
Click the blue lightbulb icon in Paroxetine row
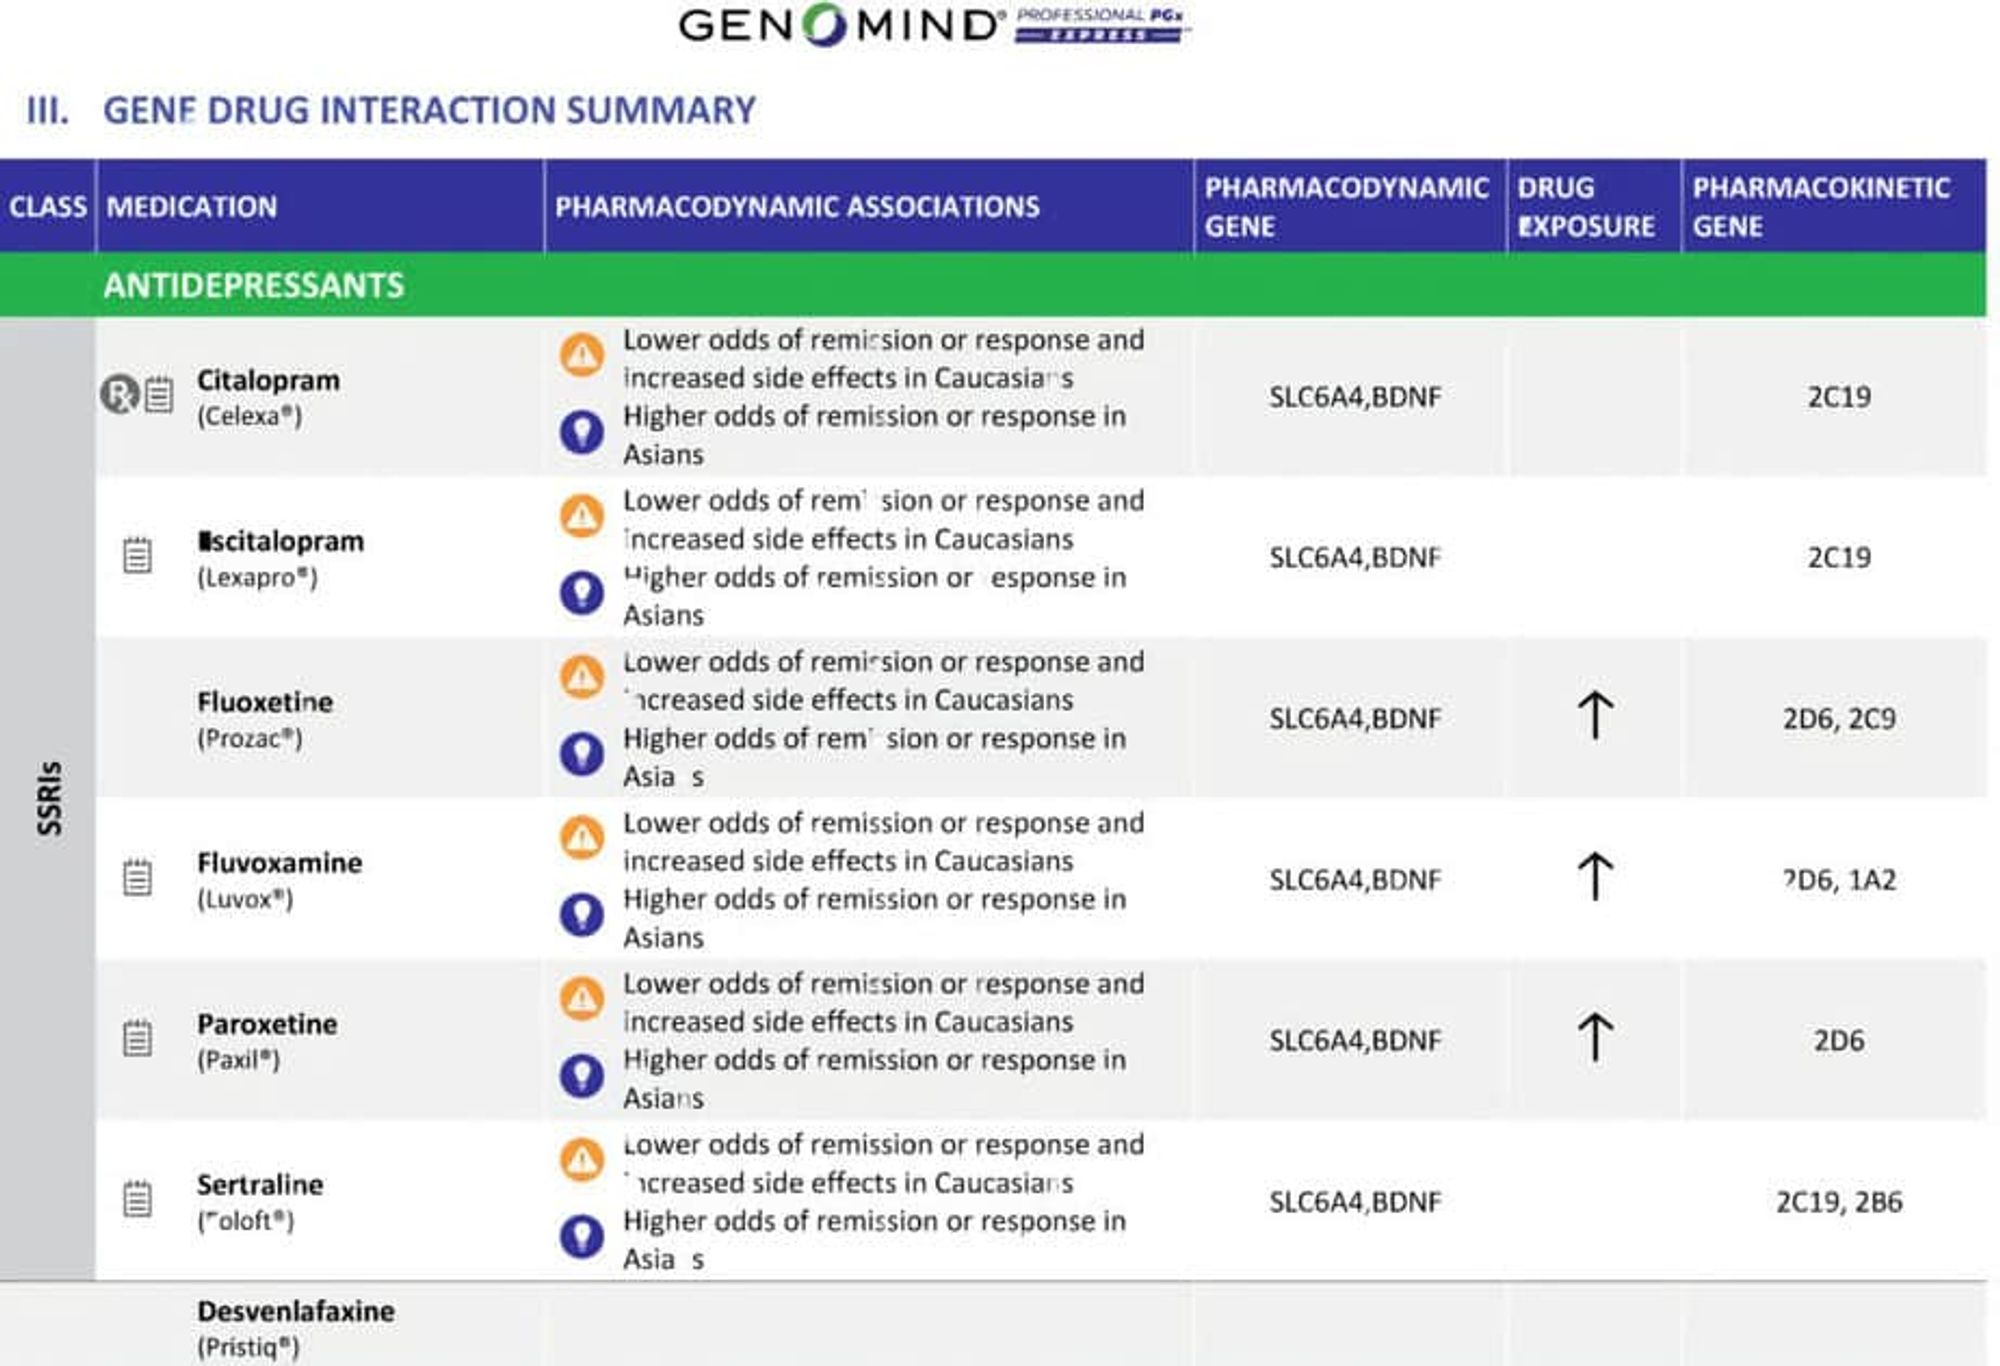tap(581, 1076)
